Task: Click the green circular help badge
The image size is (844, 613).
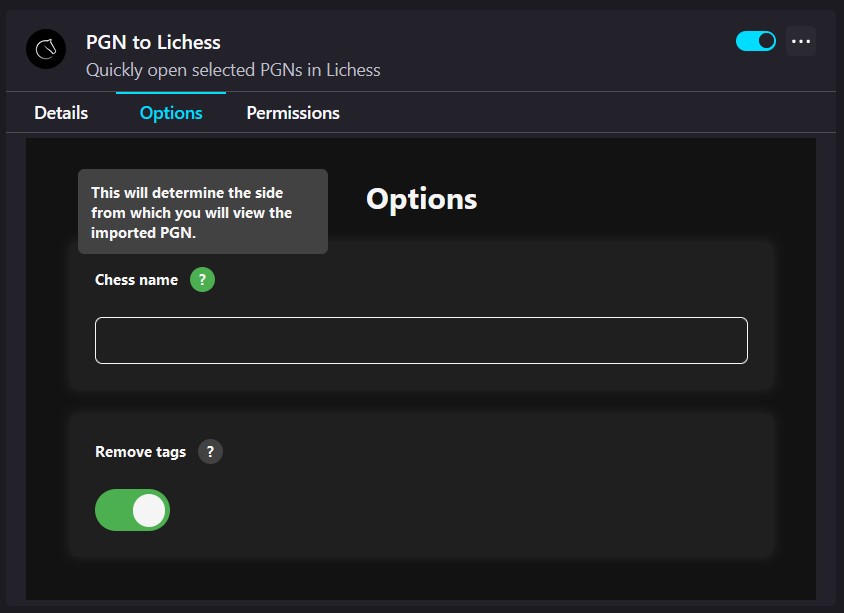Action: coord(202,280)
